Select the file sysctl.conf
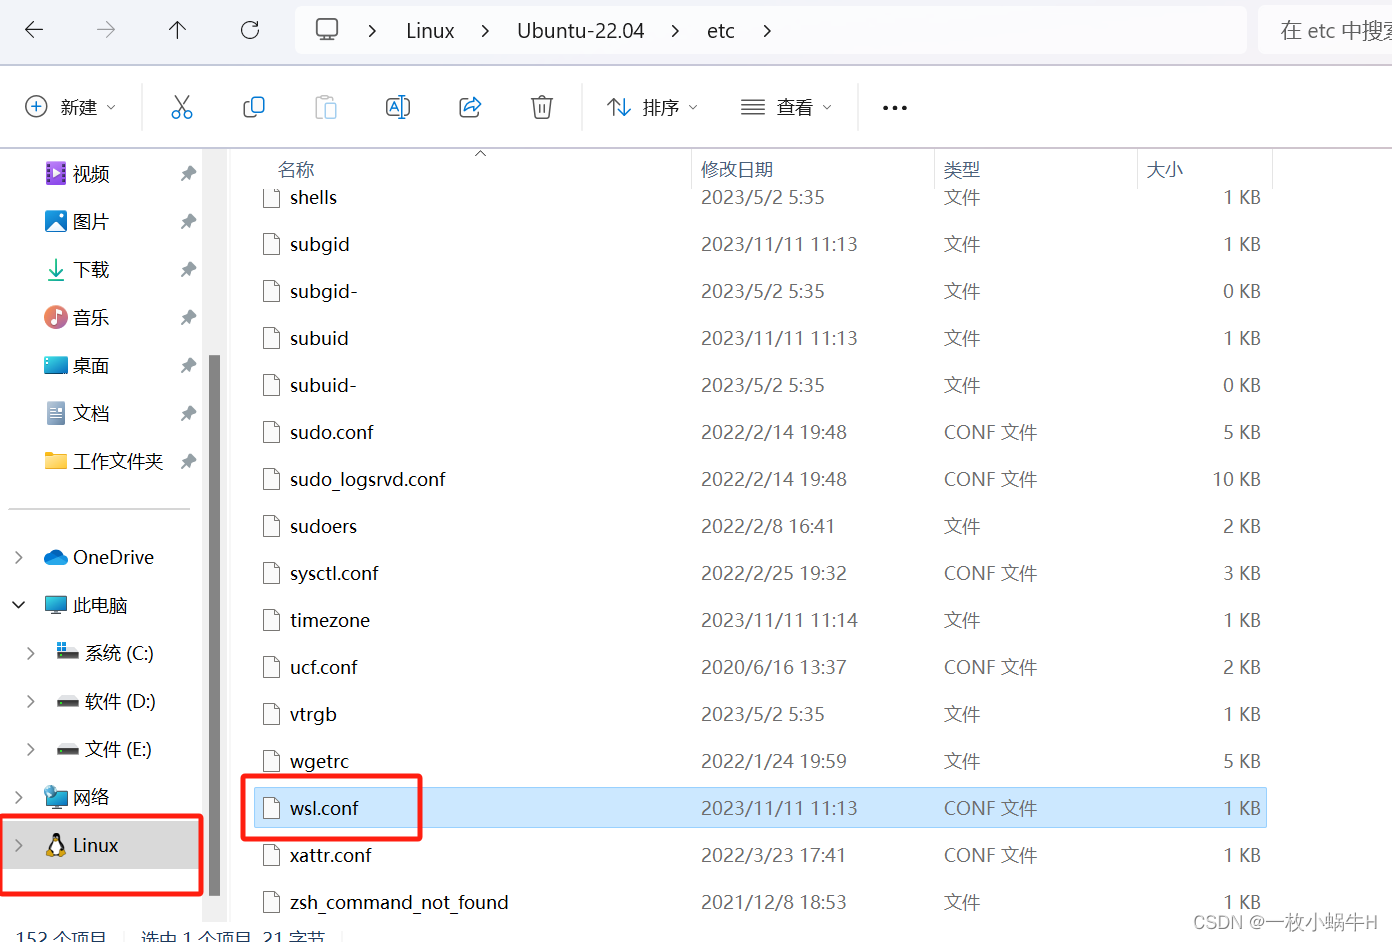Screen dimensions: 1392x942 pyautogui.click(x=334, y=573)
